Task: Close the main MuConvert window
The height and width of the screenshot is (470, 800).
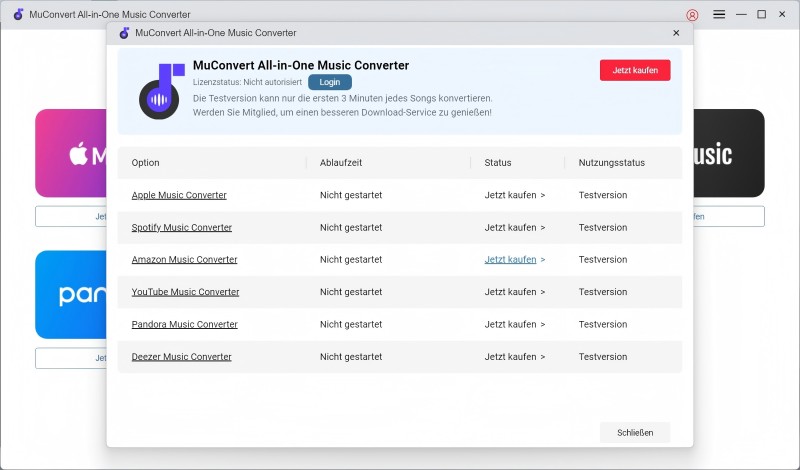Action: point(782,14)
